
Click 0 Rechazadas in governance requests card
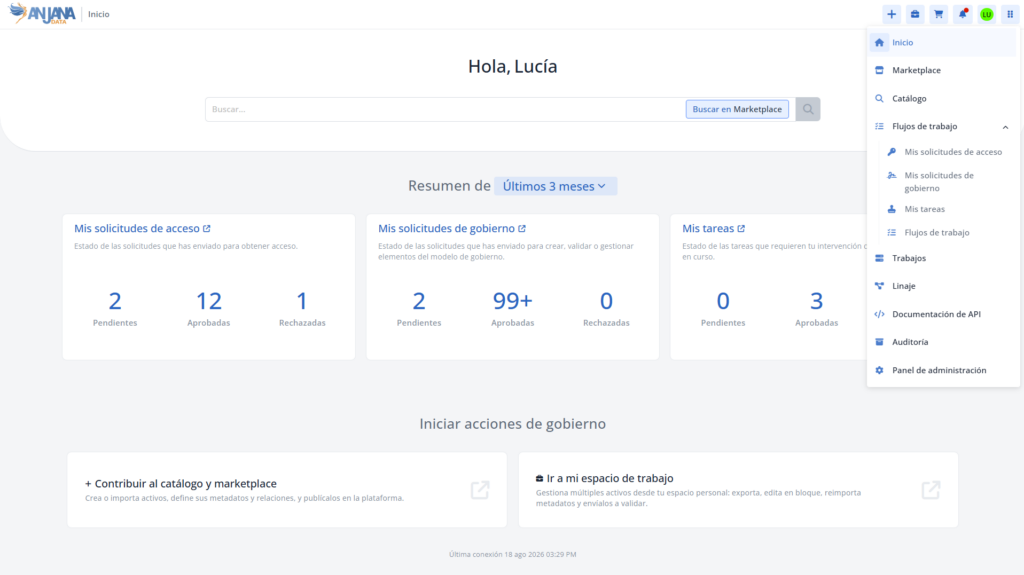coord(606,308)
